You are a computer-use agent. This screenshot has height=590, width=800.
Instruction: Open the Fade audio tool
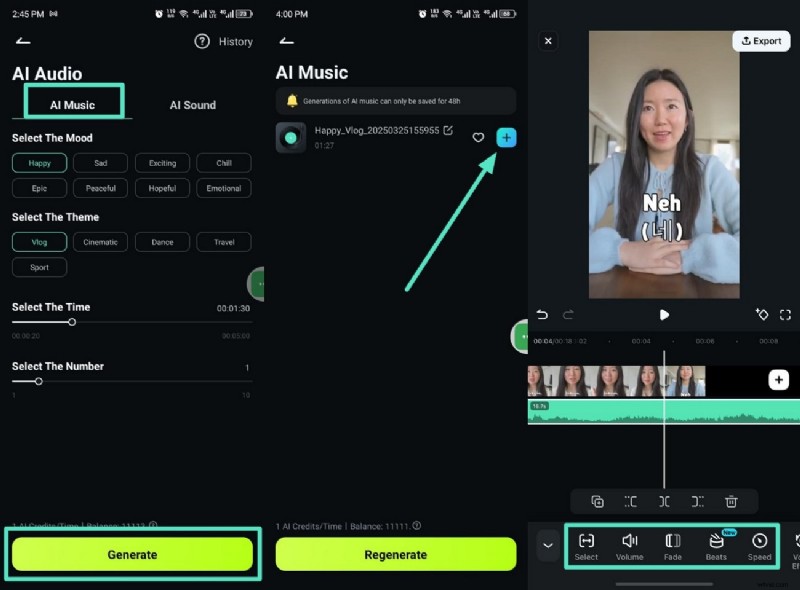pos(672,545)
